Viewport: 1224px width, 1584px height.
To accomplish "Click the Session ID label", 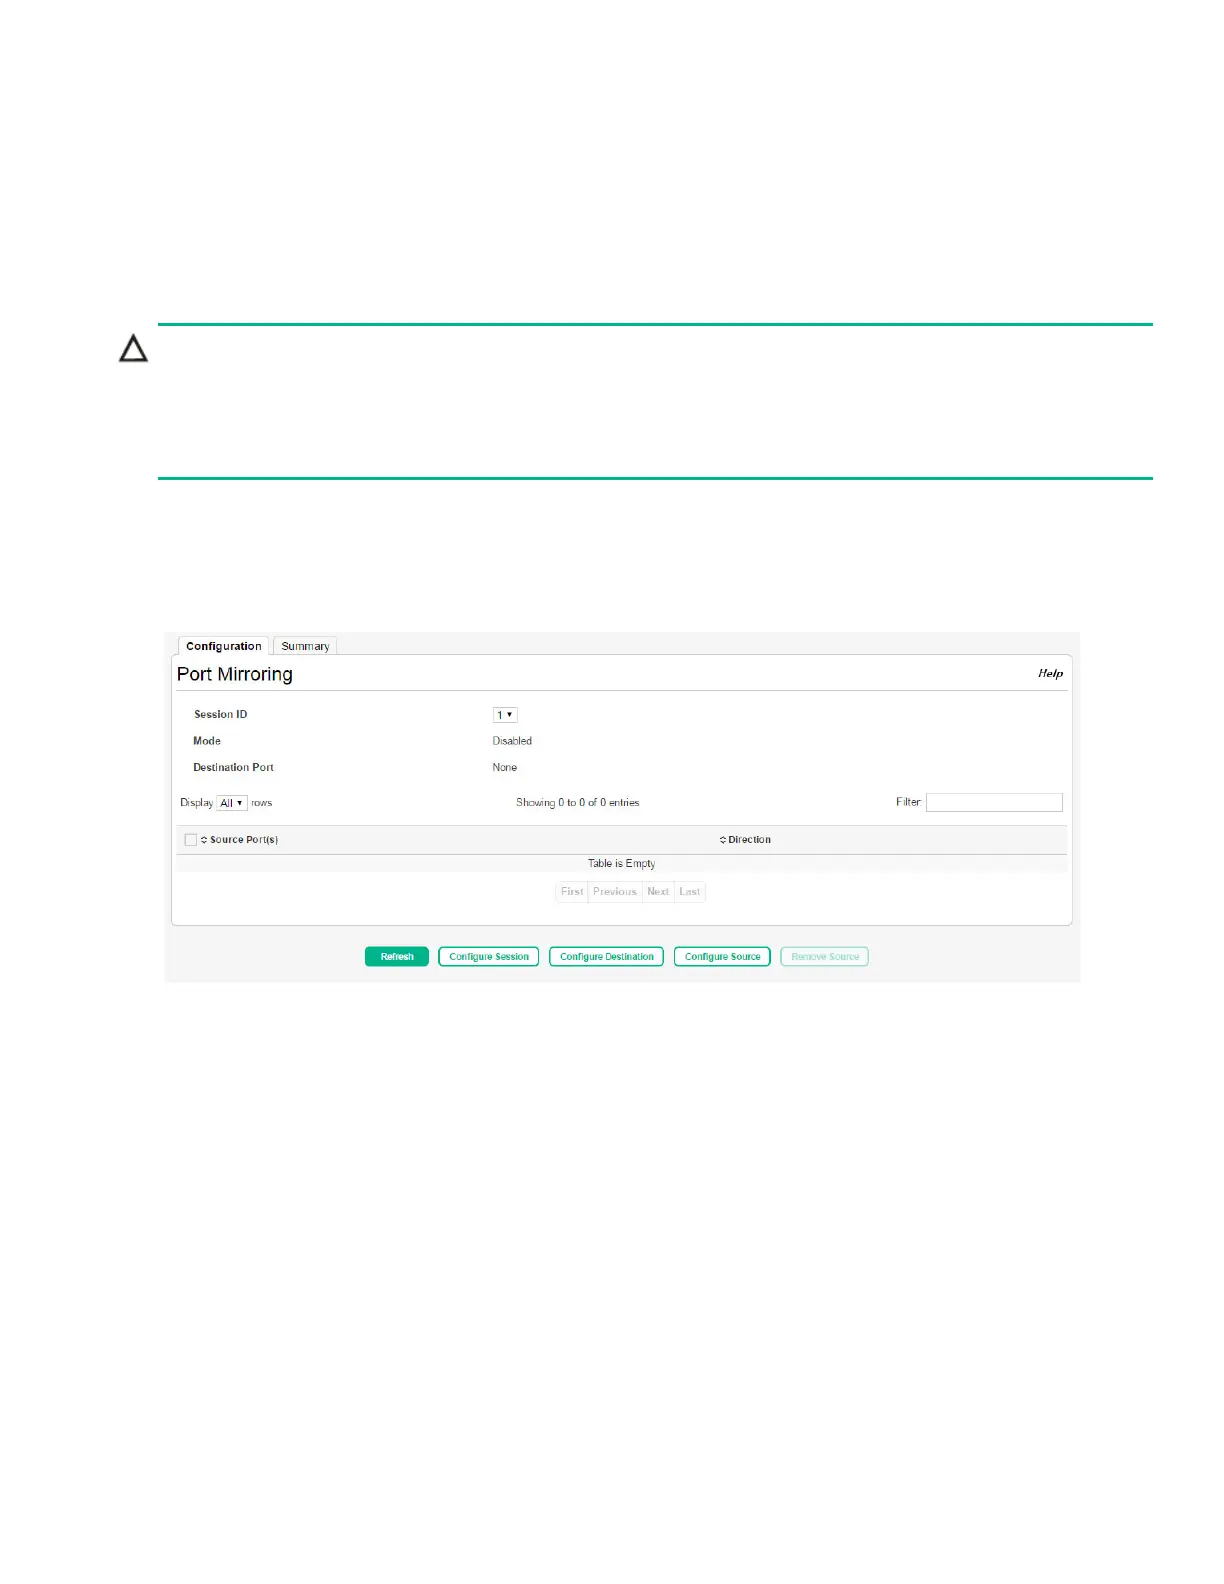I will click(x=221, y=715).
